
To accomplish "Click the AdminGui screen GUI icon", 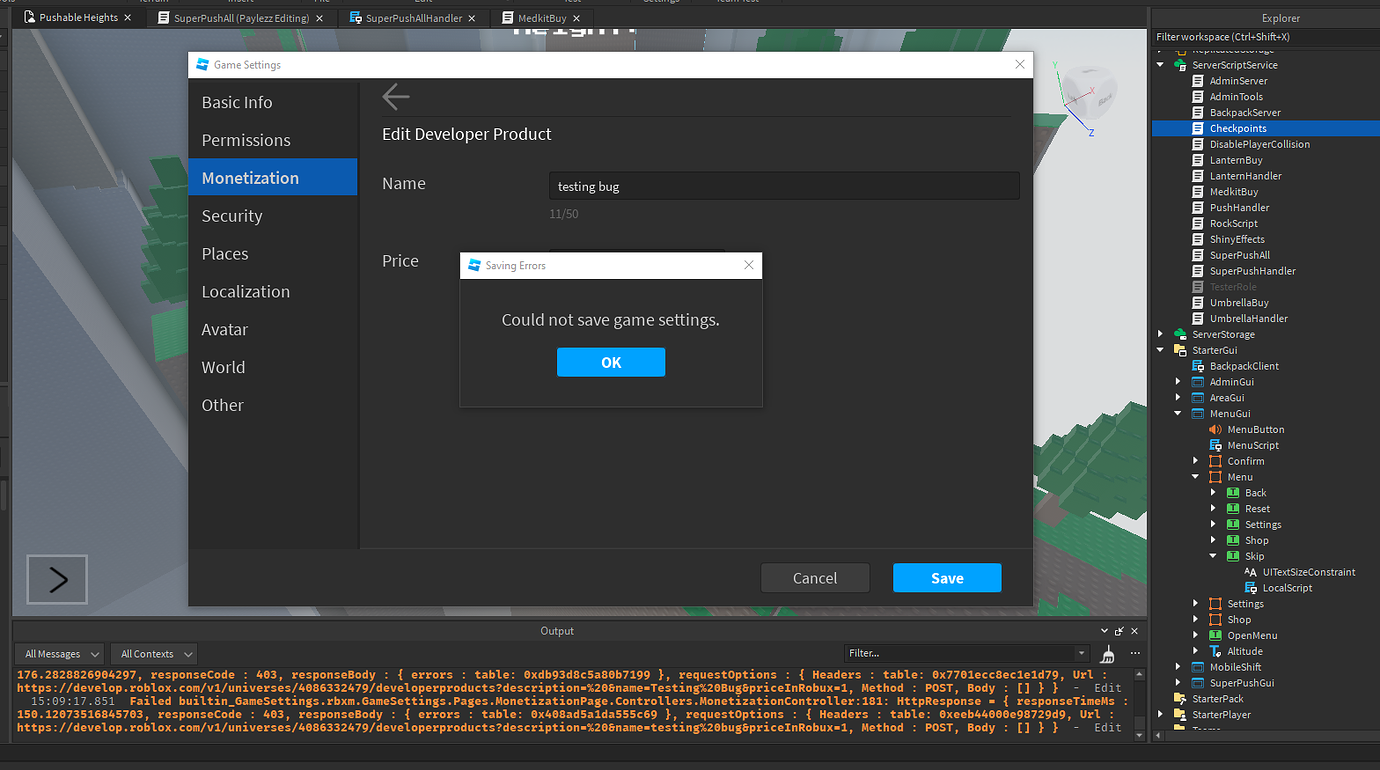I will click(1198, 382).
